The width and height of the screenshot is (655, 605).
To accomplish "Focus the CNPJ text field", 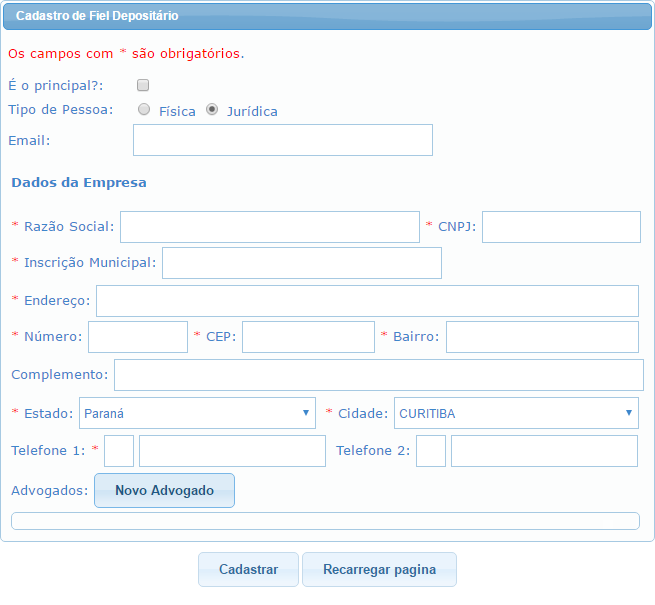I will (561, 227).
